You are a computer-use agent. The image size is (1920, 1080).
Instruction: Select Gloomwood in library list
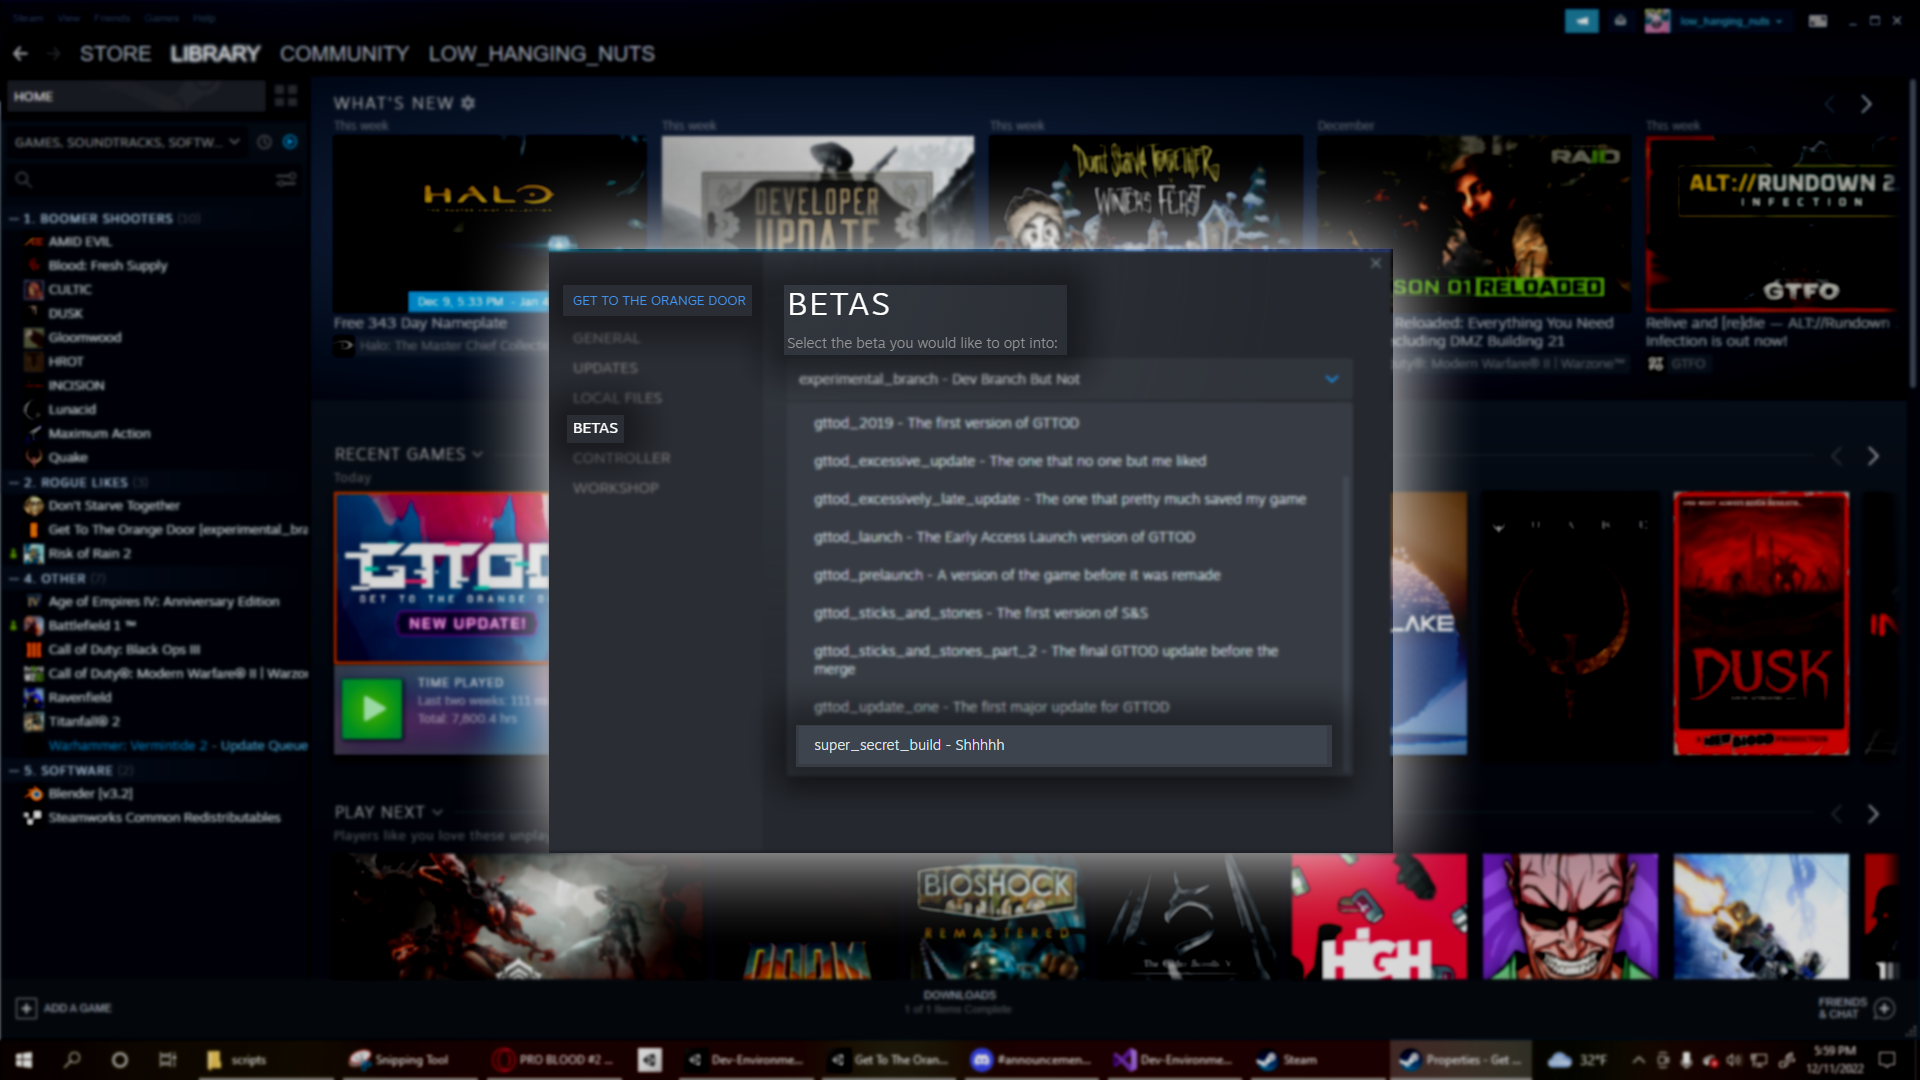(x=85, y=338)
